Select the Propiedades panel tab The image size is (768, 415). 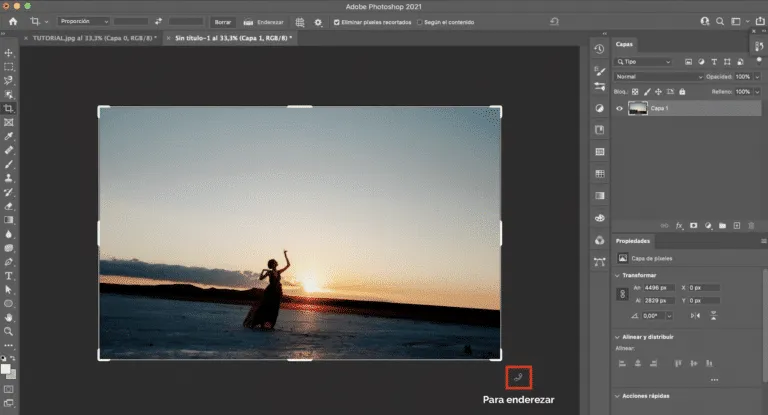(x=632, y=241)
